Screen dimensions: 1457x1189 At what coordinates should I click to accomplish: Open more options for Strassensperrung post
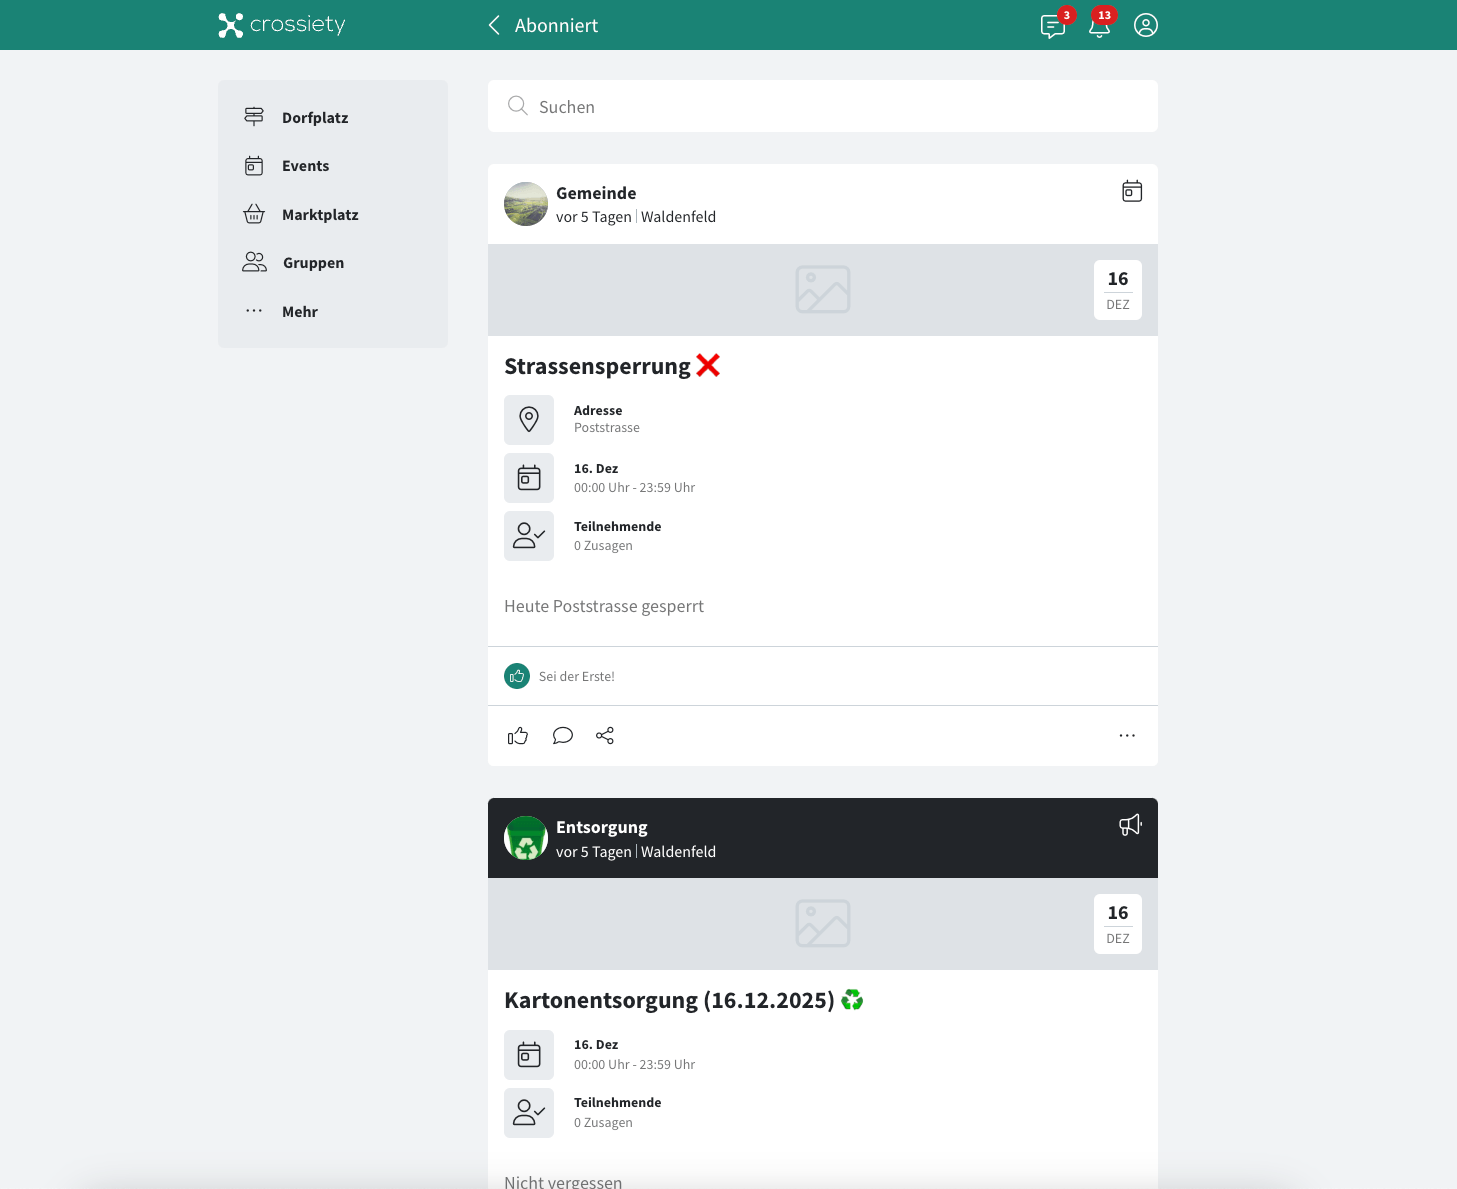pyautogui.click(x=1127, y=736)
